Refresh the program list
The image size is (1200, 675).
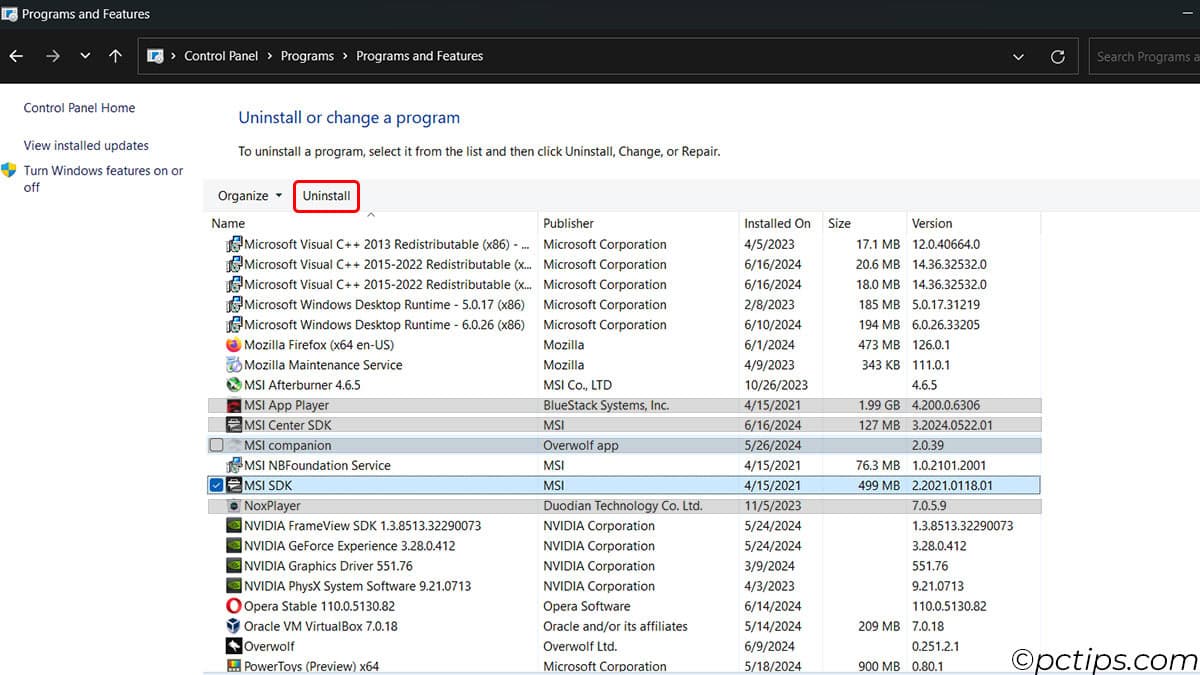point(1058,56)
